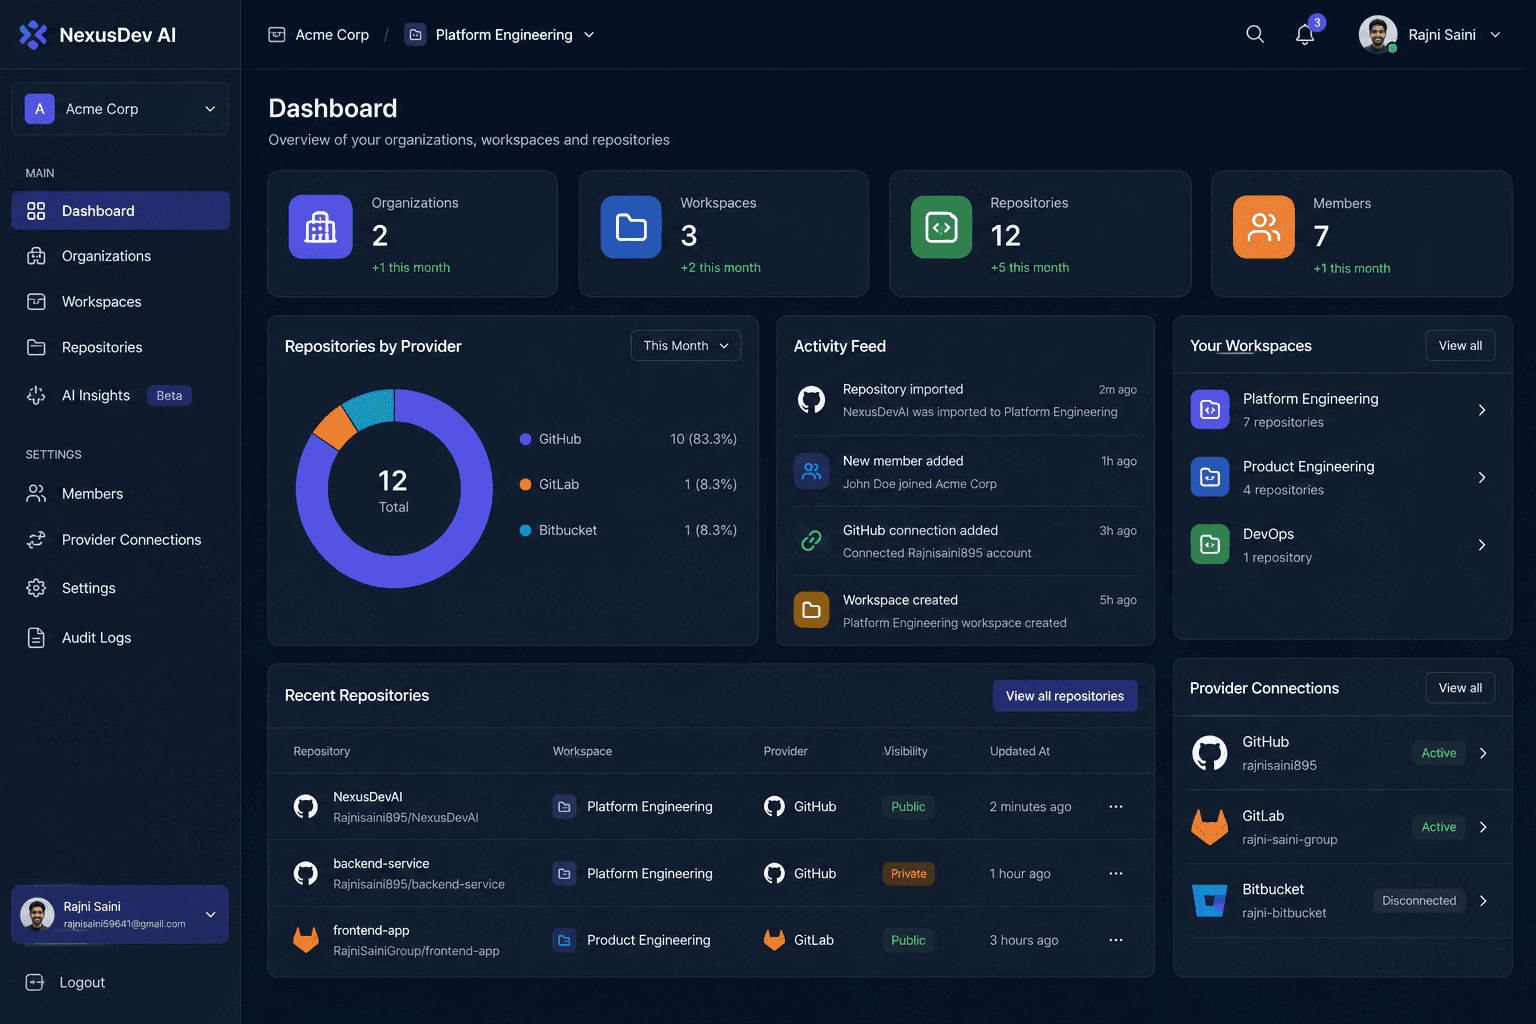Viewport: 1536px width, 1024px height.
Task: Open the search icon in the top bar
Action: coord(1255,34)
